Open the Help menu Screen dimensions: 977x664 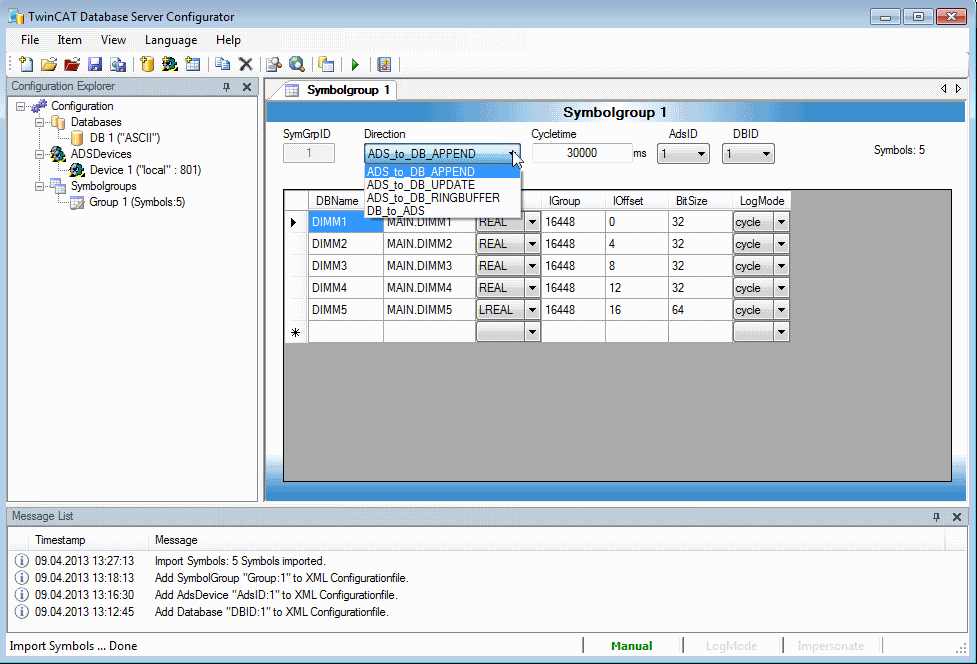228,40
